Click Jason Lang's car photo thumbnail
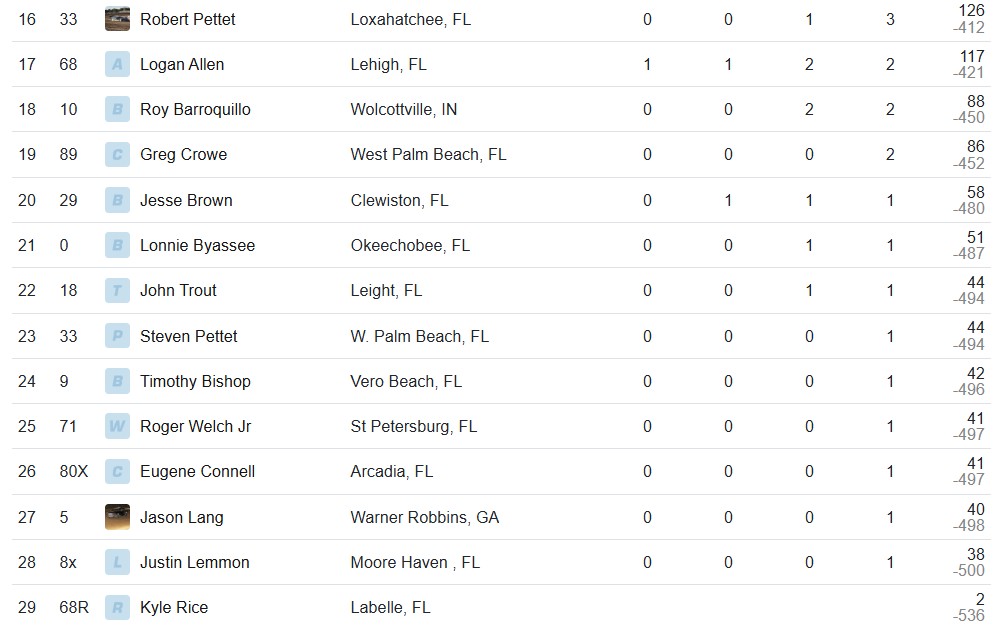 [117, 517]
